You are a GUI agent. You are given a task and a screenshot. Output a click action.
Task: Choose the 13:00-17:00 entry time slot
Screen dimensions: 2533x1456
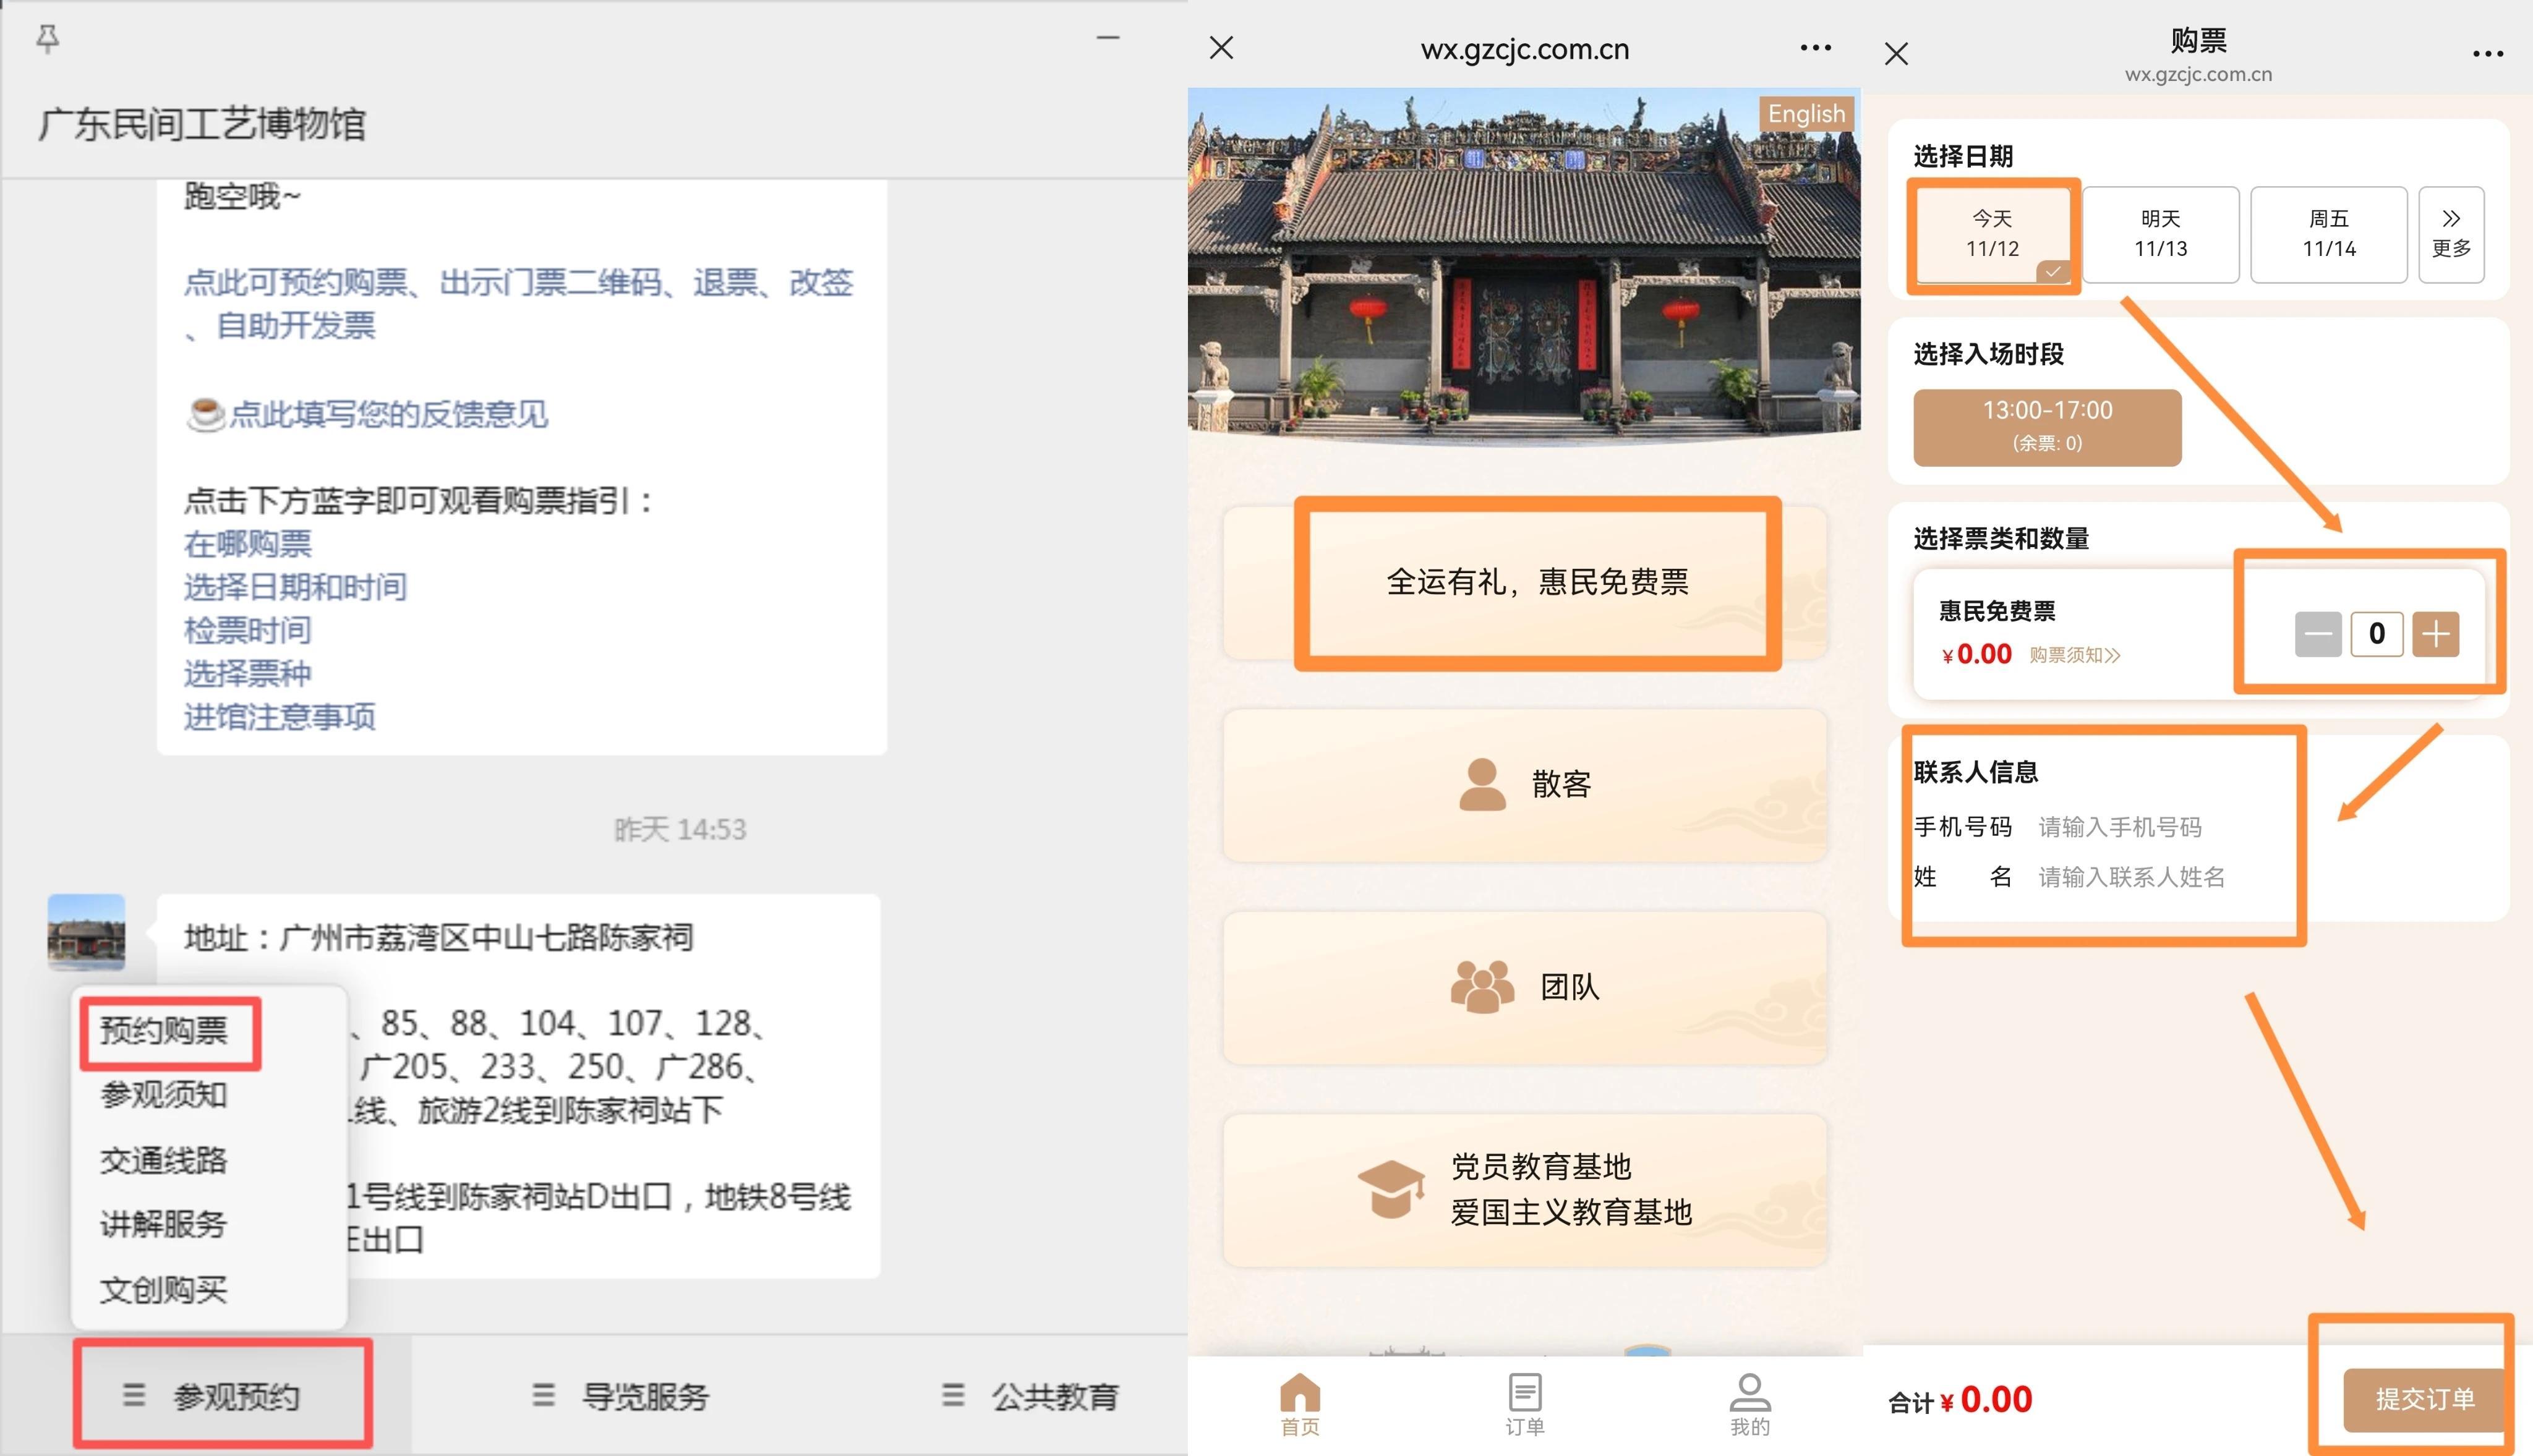(x=2047, y=427)
